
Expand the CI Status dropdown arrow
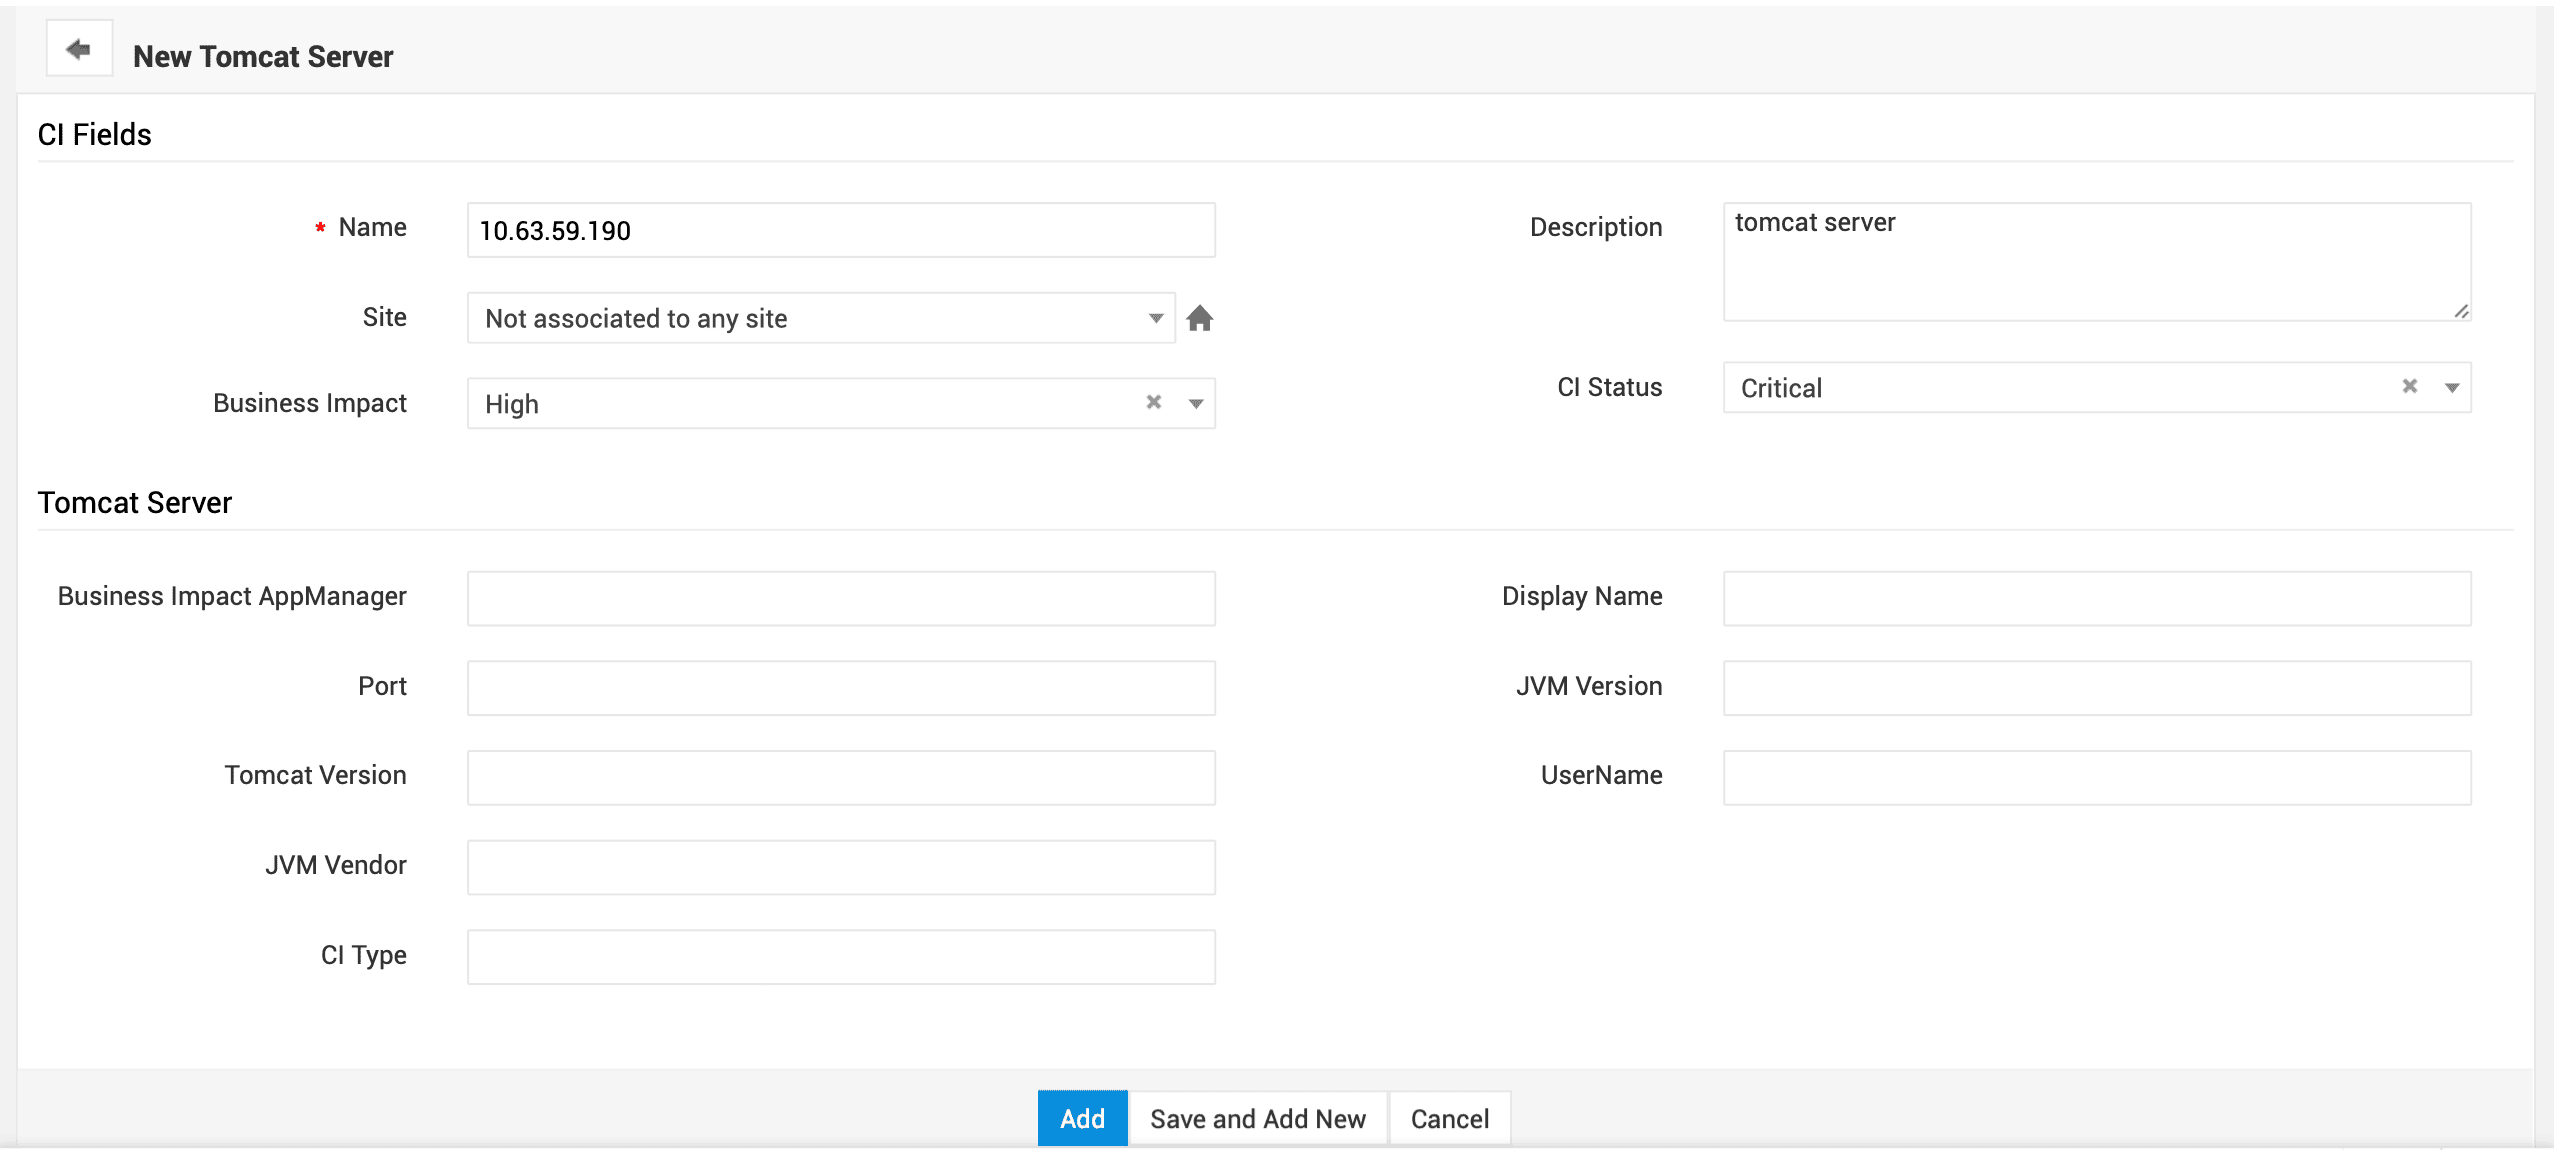coord(2451,387)
